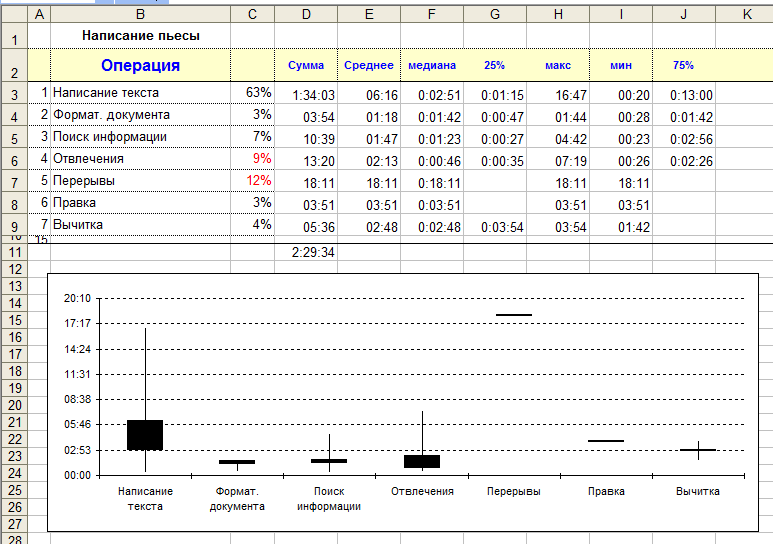The width and height of the screenshot is (773, 544).
Task: Click the 'медиана' heading cell
Action: (431, 66)
